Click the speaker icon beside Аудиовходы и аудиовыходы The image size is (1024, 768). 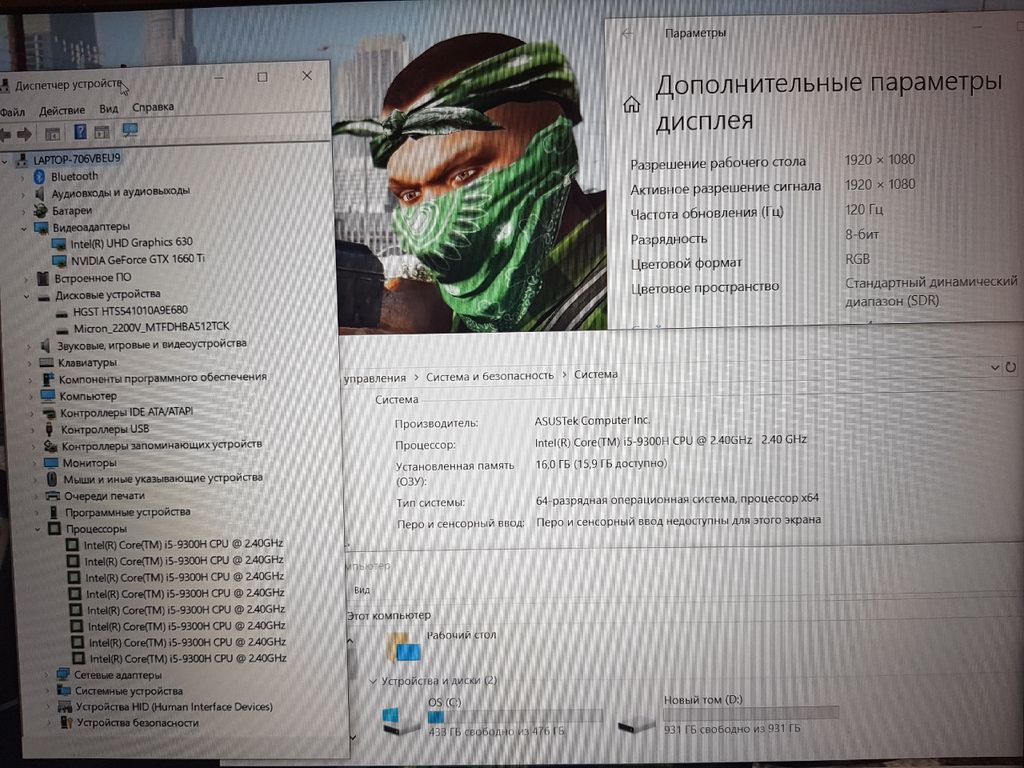[x=39, y=193]
